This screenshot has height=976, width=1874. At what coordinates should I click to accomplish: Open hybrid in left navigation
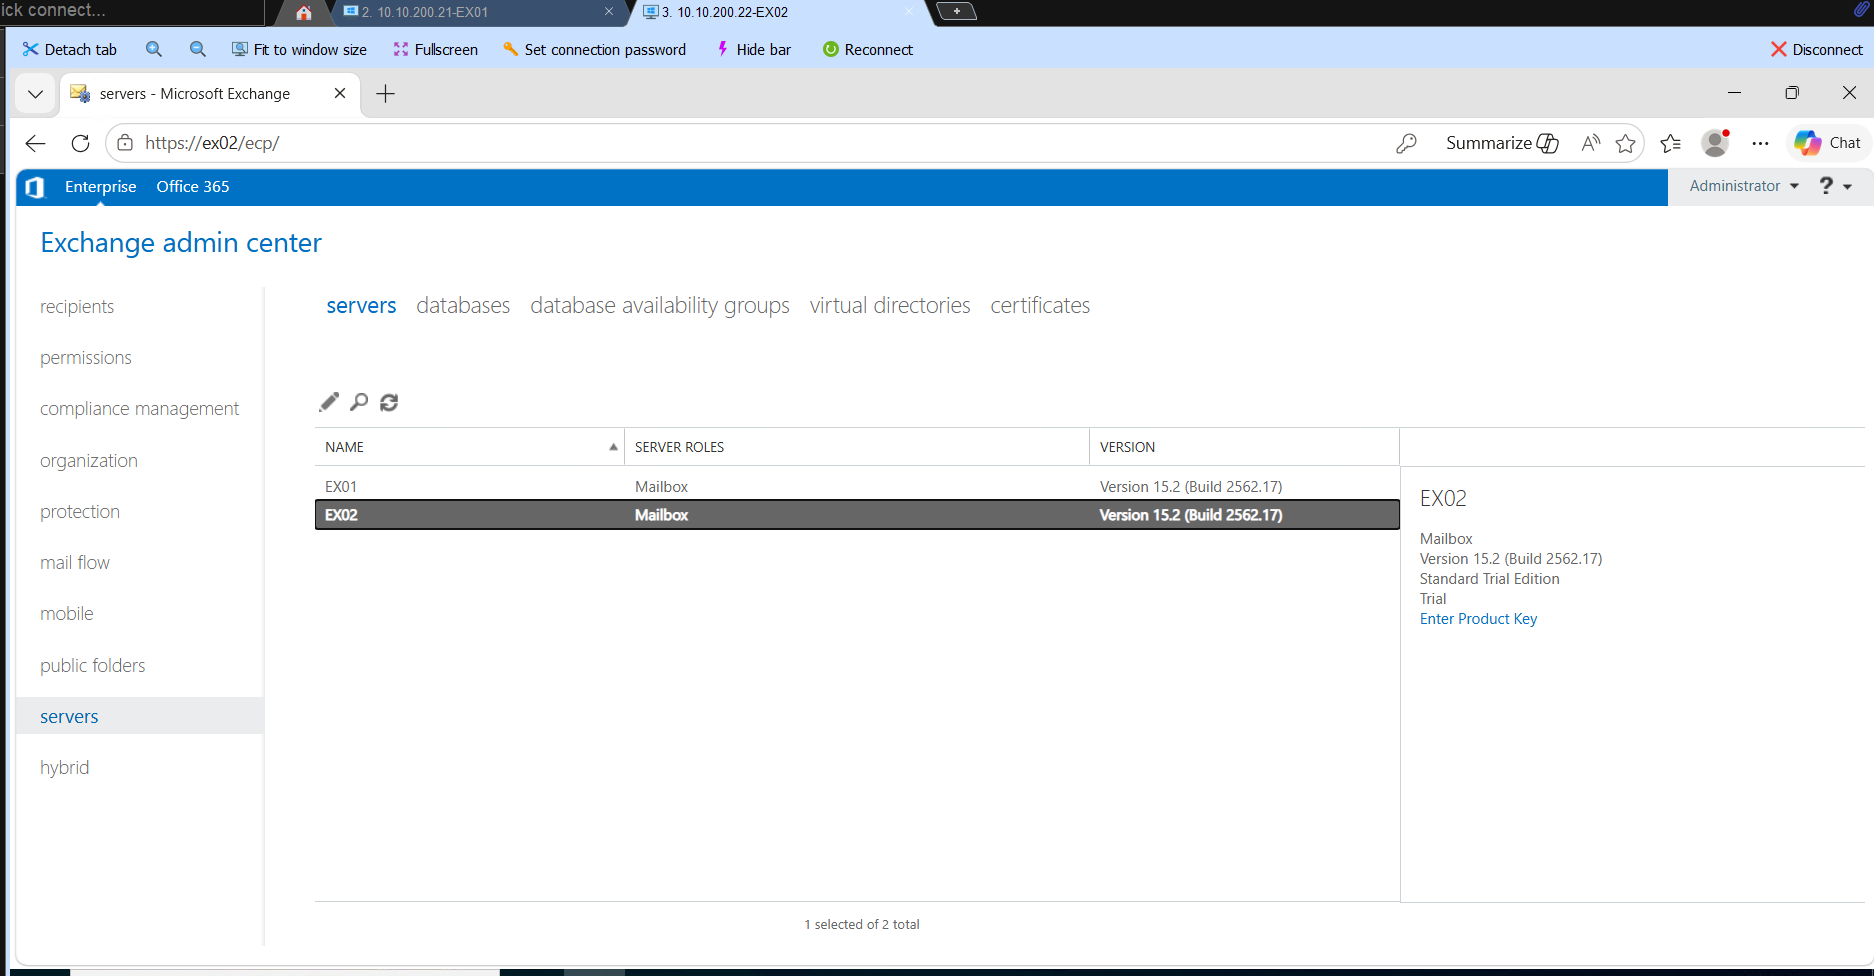[x=65, y=767]
